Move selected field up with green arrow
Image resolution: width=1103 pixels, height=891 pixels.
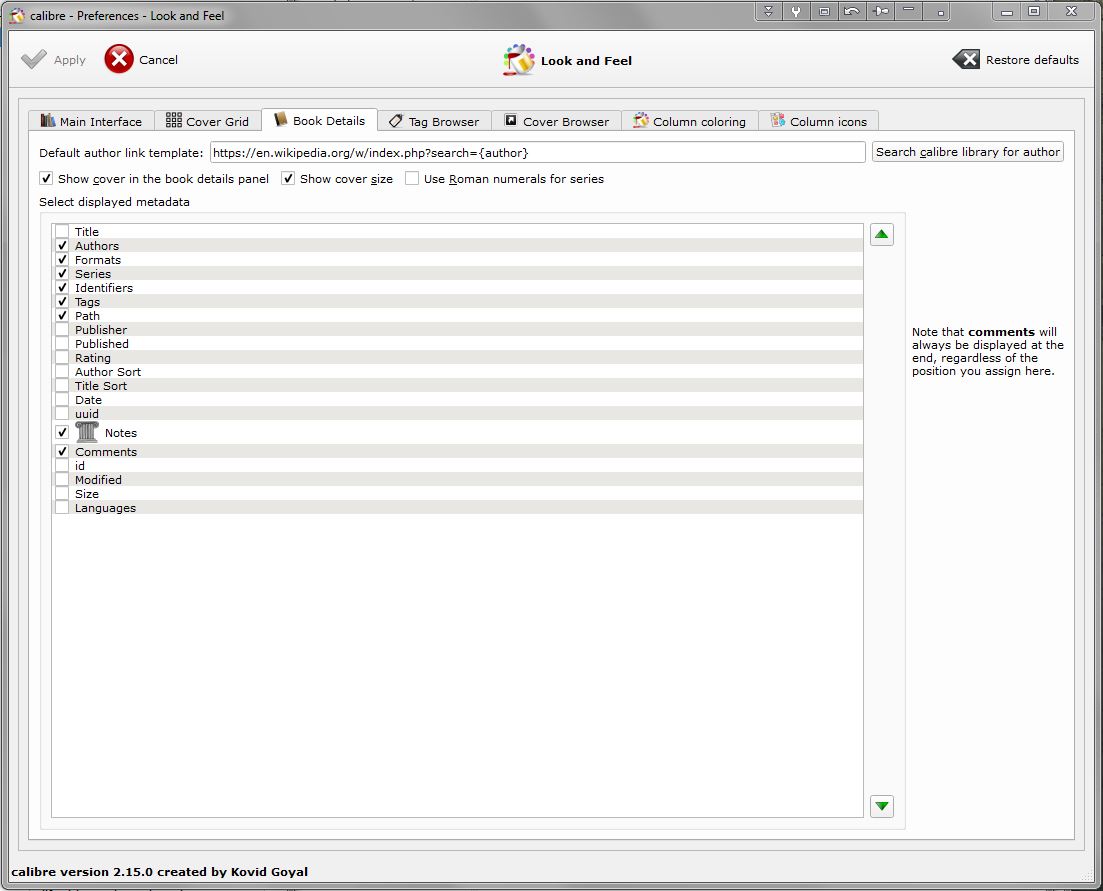coord(881,234)
